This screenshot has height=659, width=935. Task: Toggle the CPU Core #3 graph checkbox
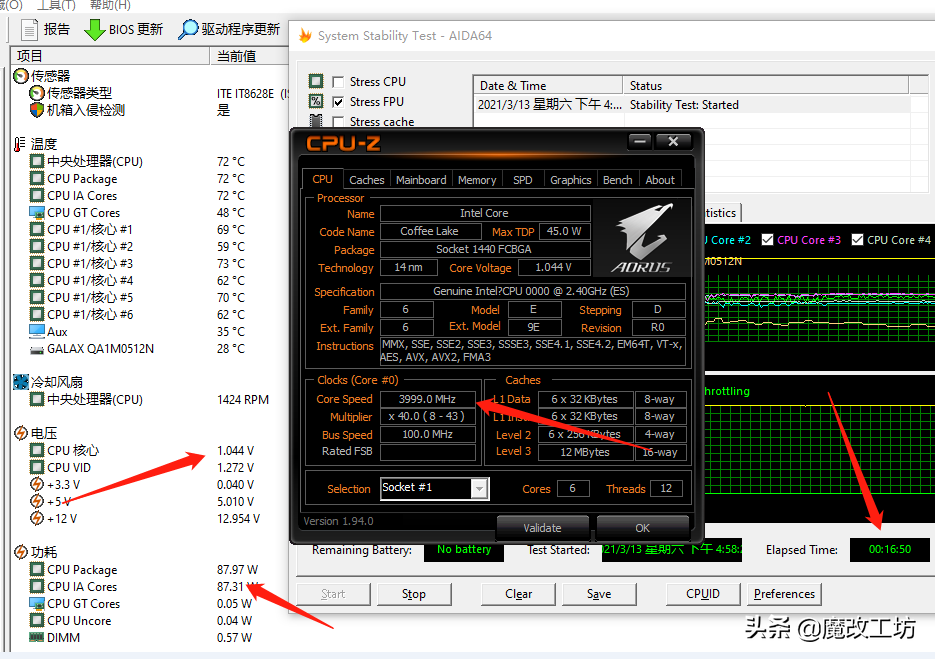coord(767,240)
